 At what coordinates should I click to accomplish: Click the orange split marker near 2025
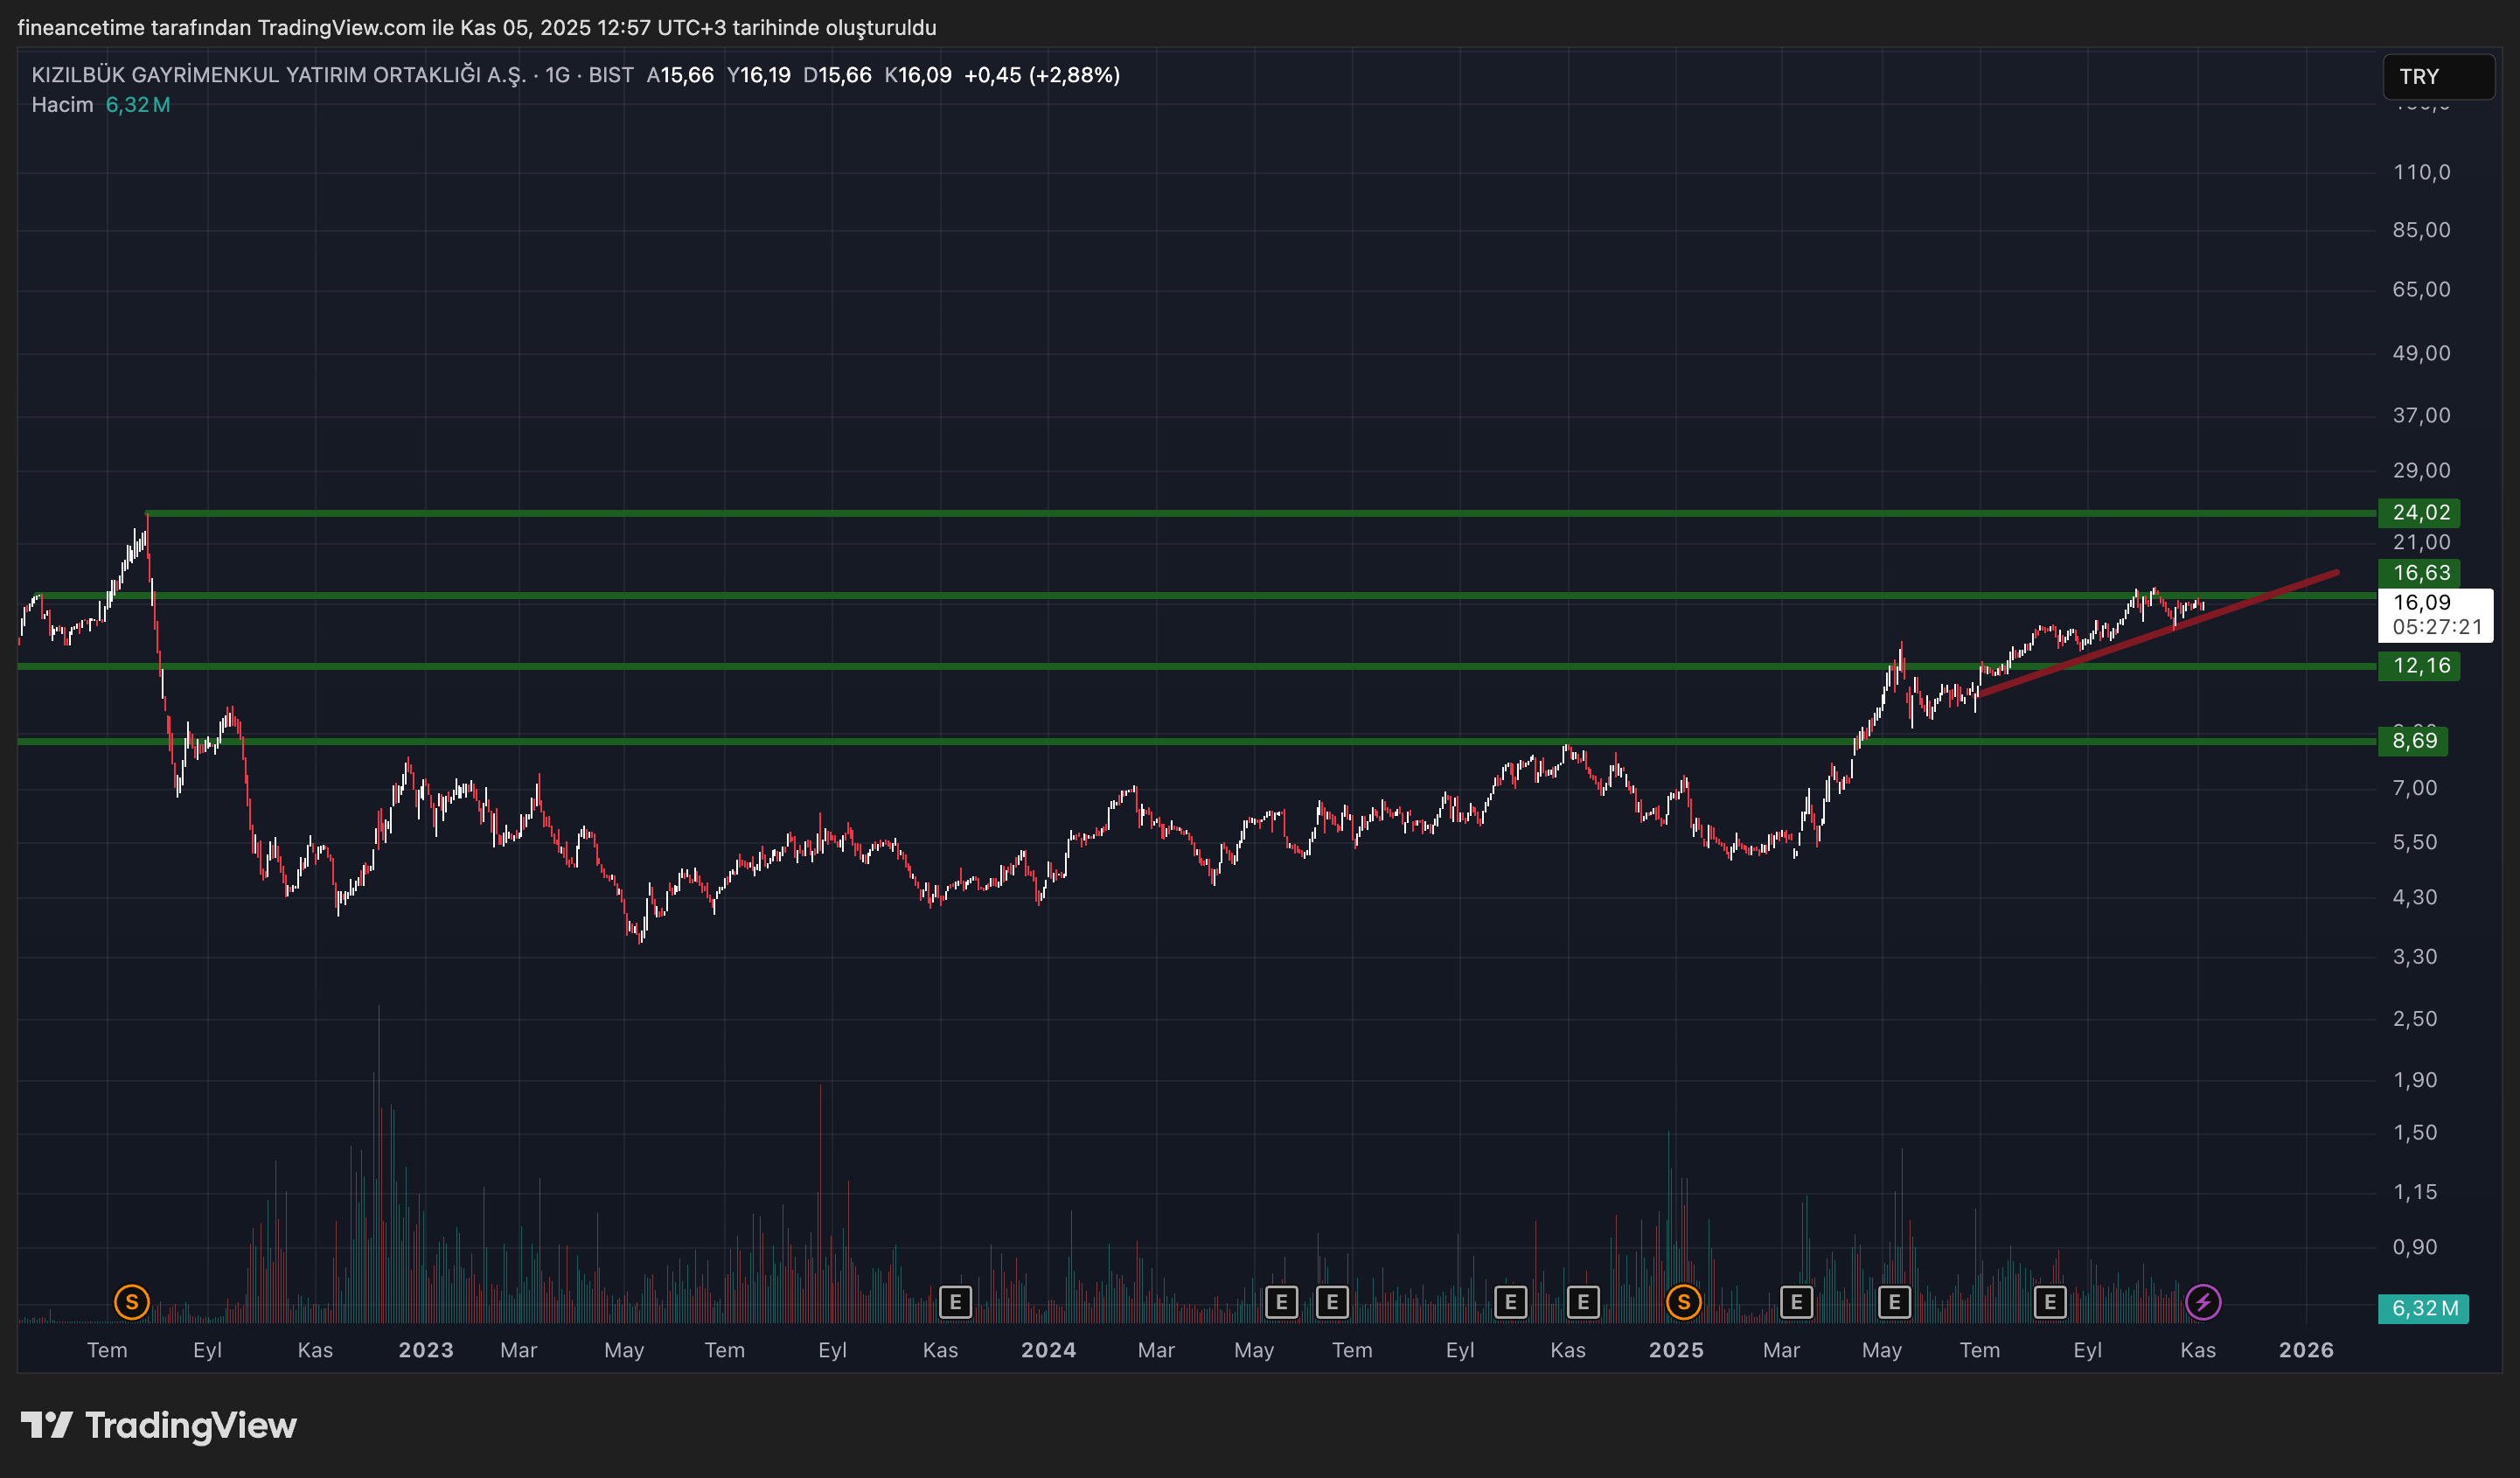click(1684, 1302)
